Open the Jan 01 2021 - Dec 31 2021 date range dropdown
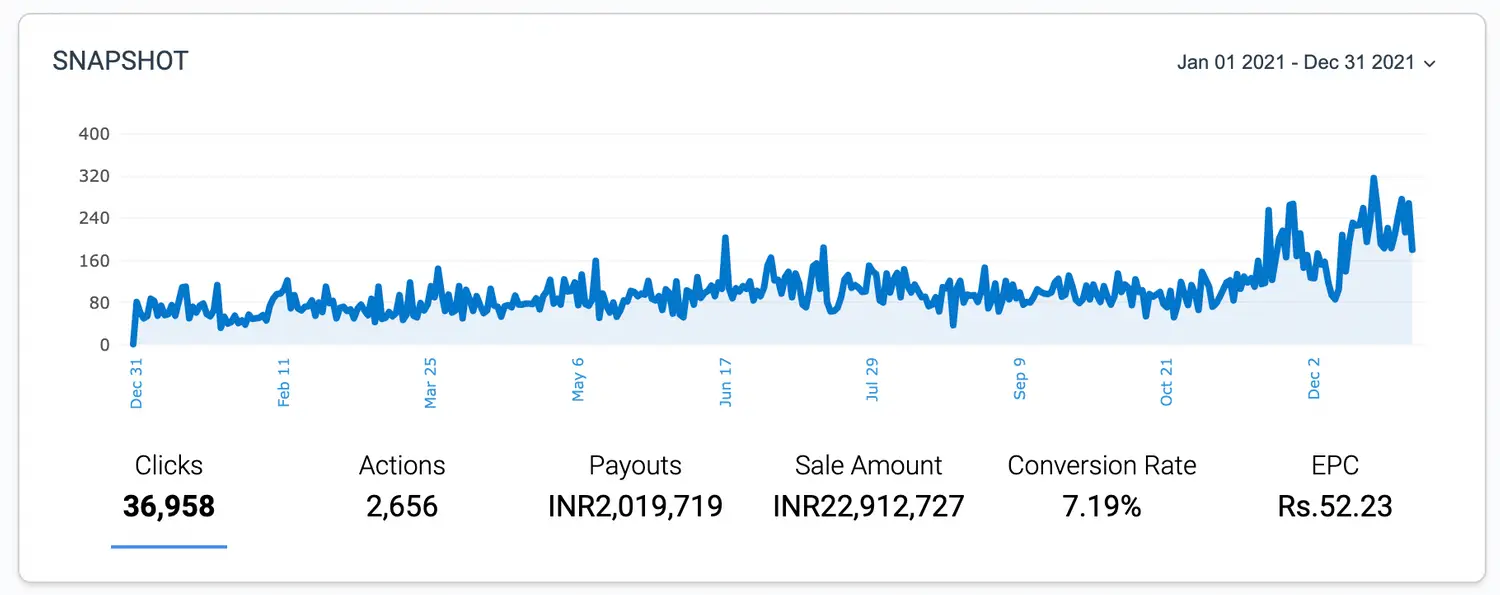 [1295, 62]
